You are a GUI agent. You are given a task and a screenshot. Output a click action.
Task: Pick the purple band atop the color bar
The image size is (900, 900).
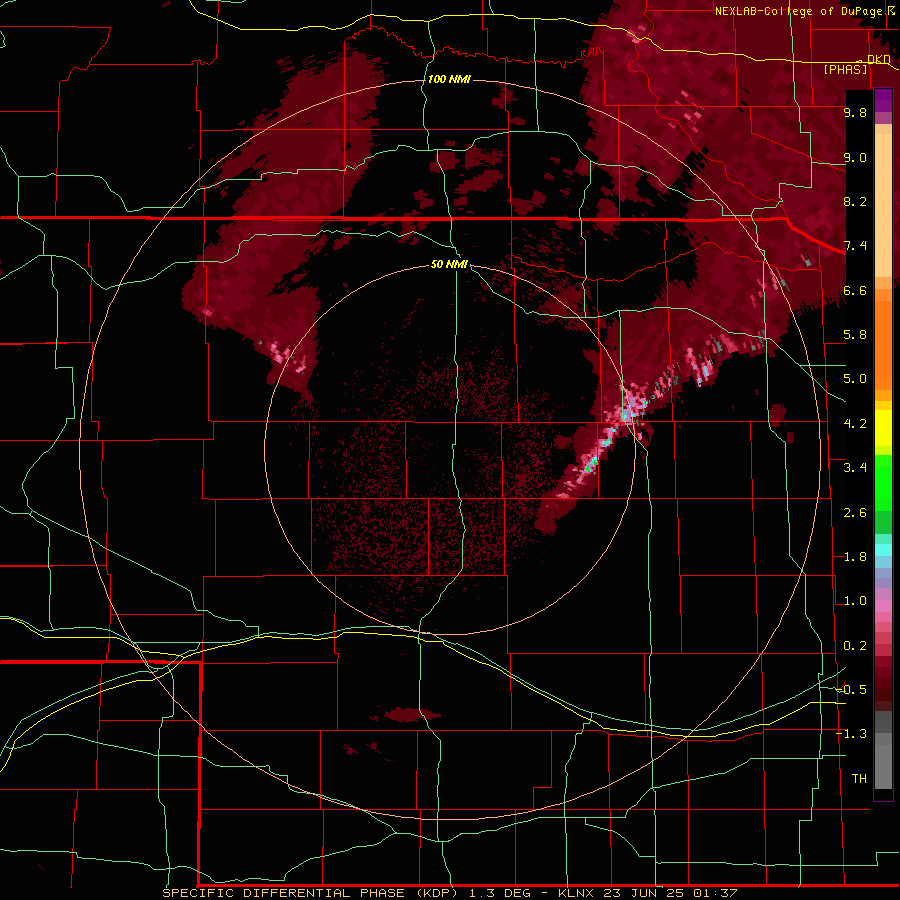click(883, 100)
